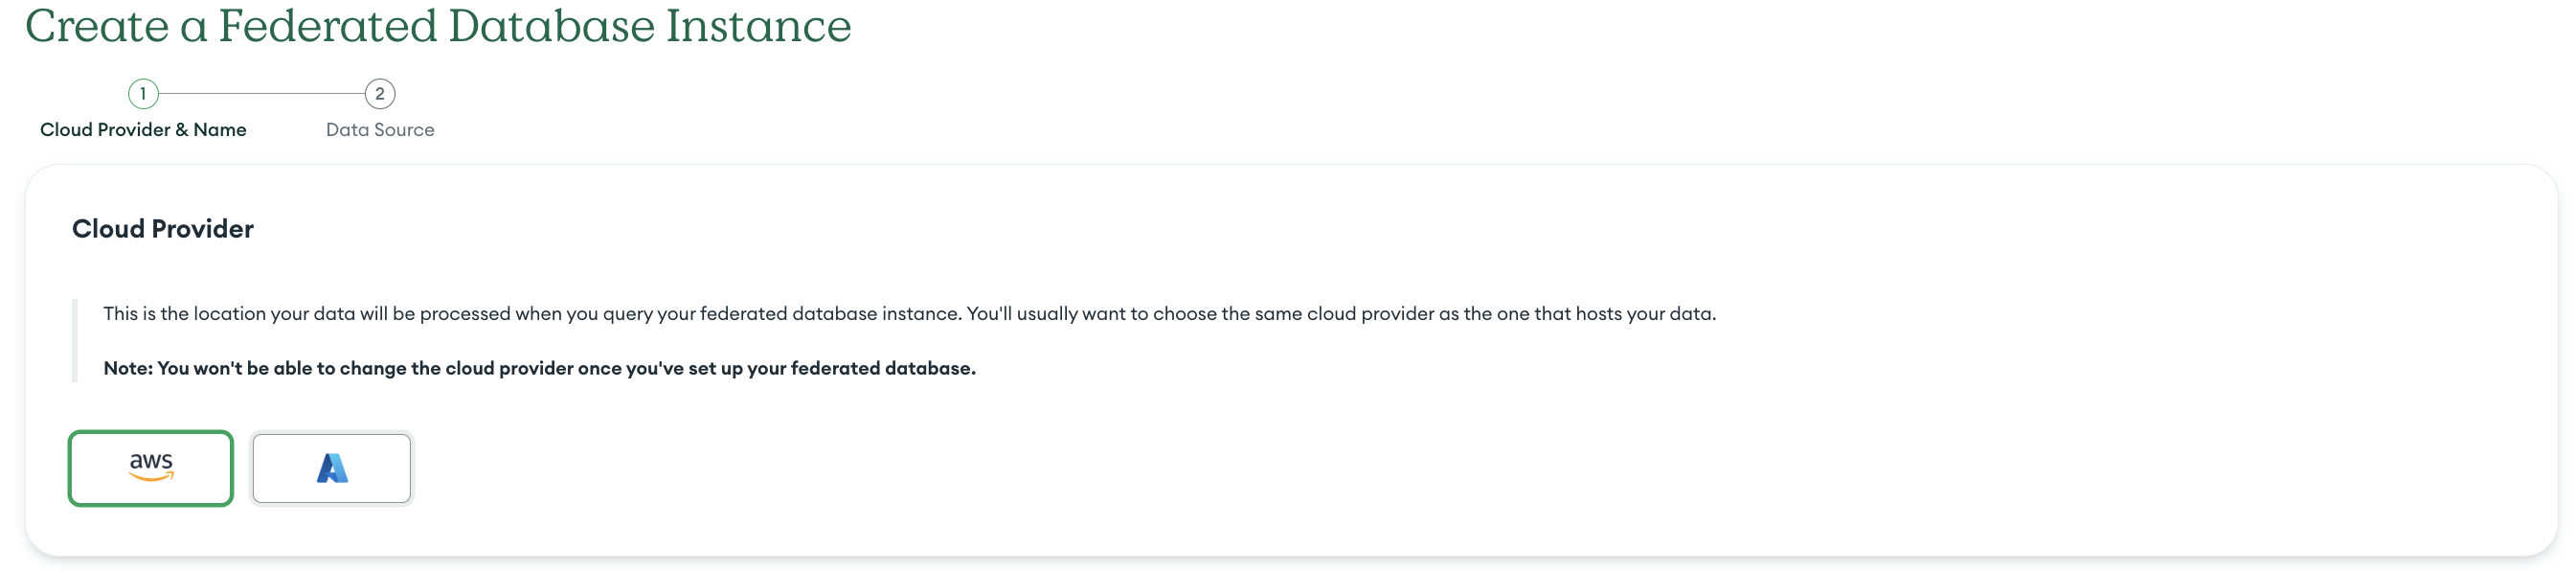Viewport: 2576px width, 571px height.
Task: Open the Cloud Provider & Name step label
Action: pyautogui.click(x=143, y=130)
